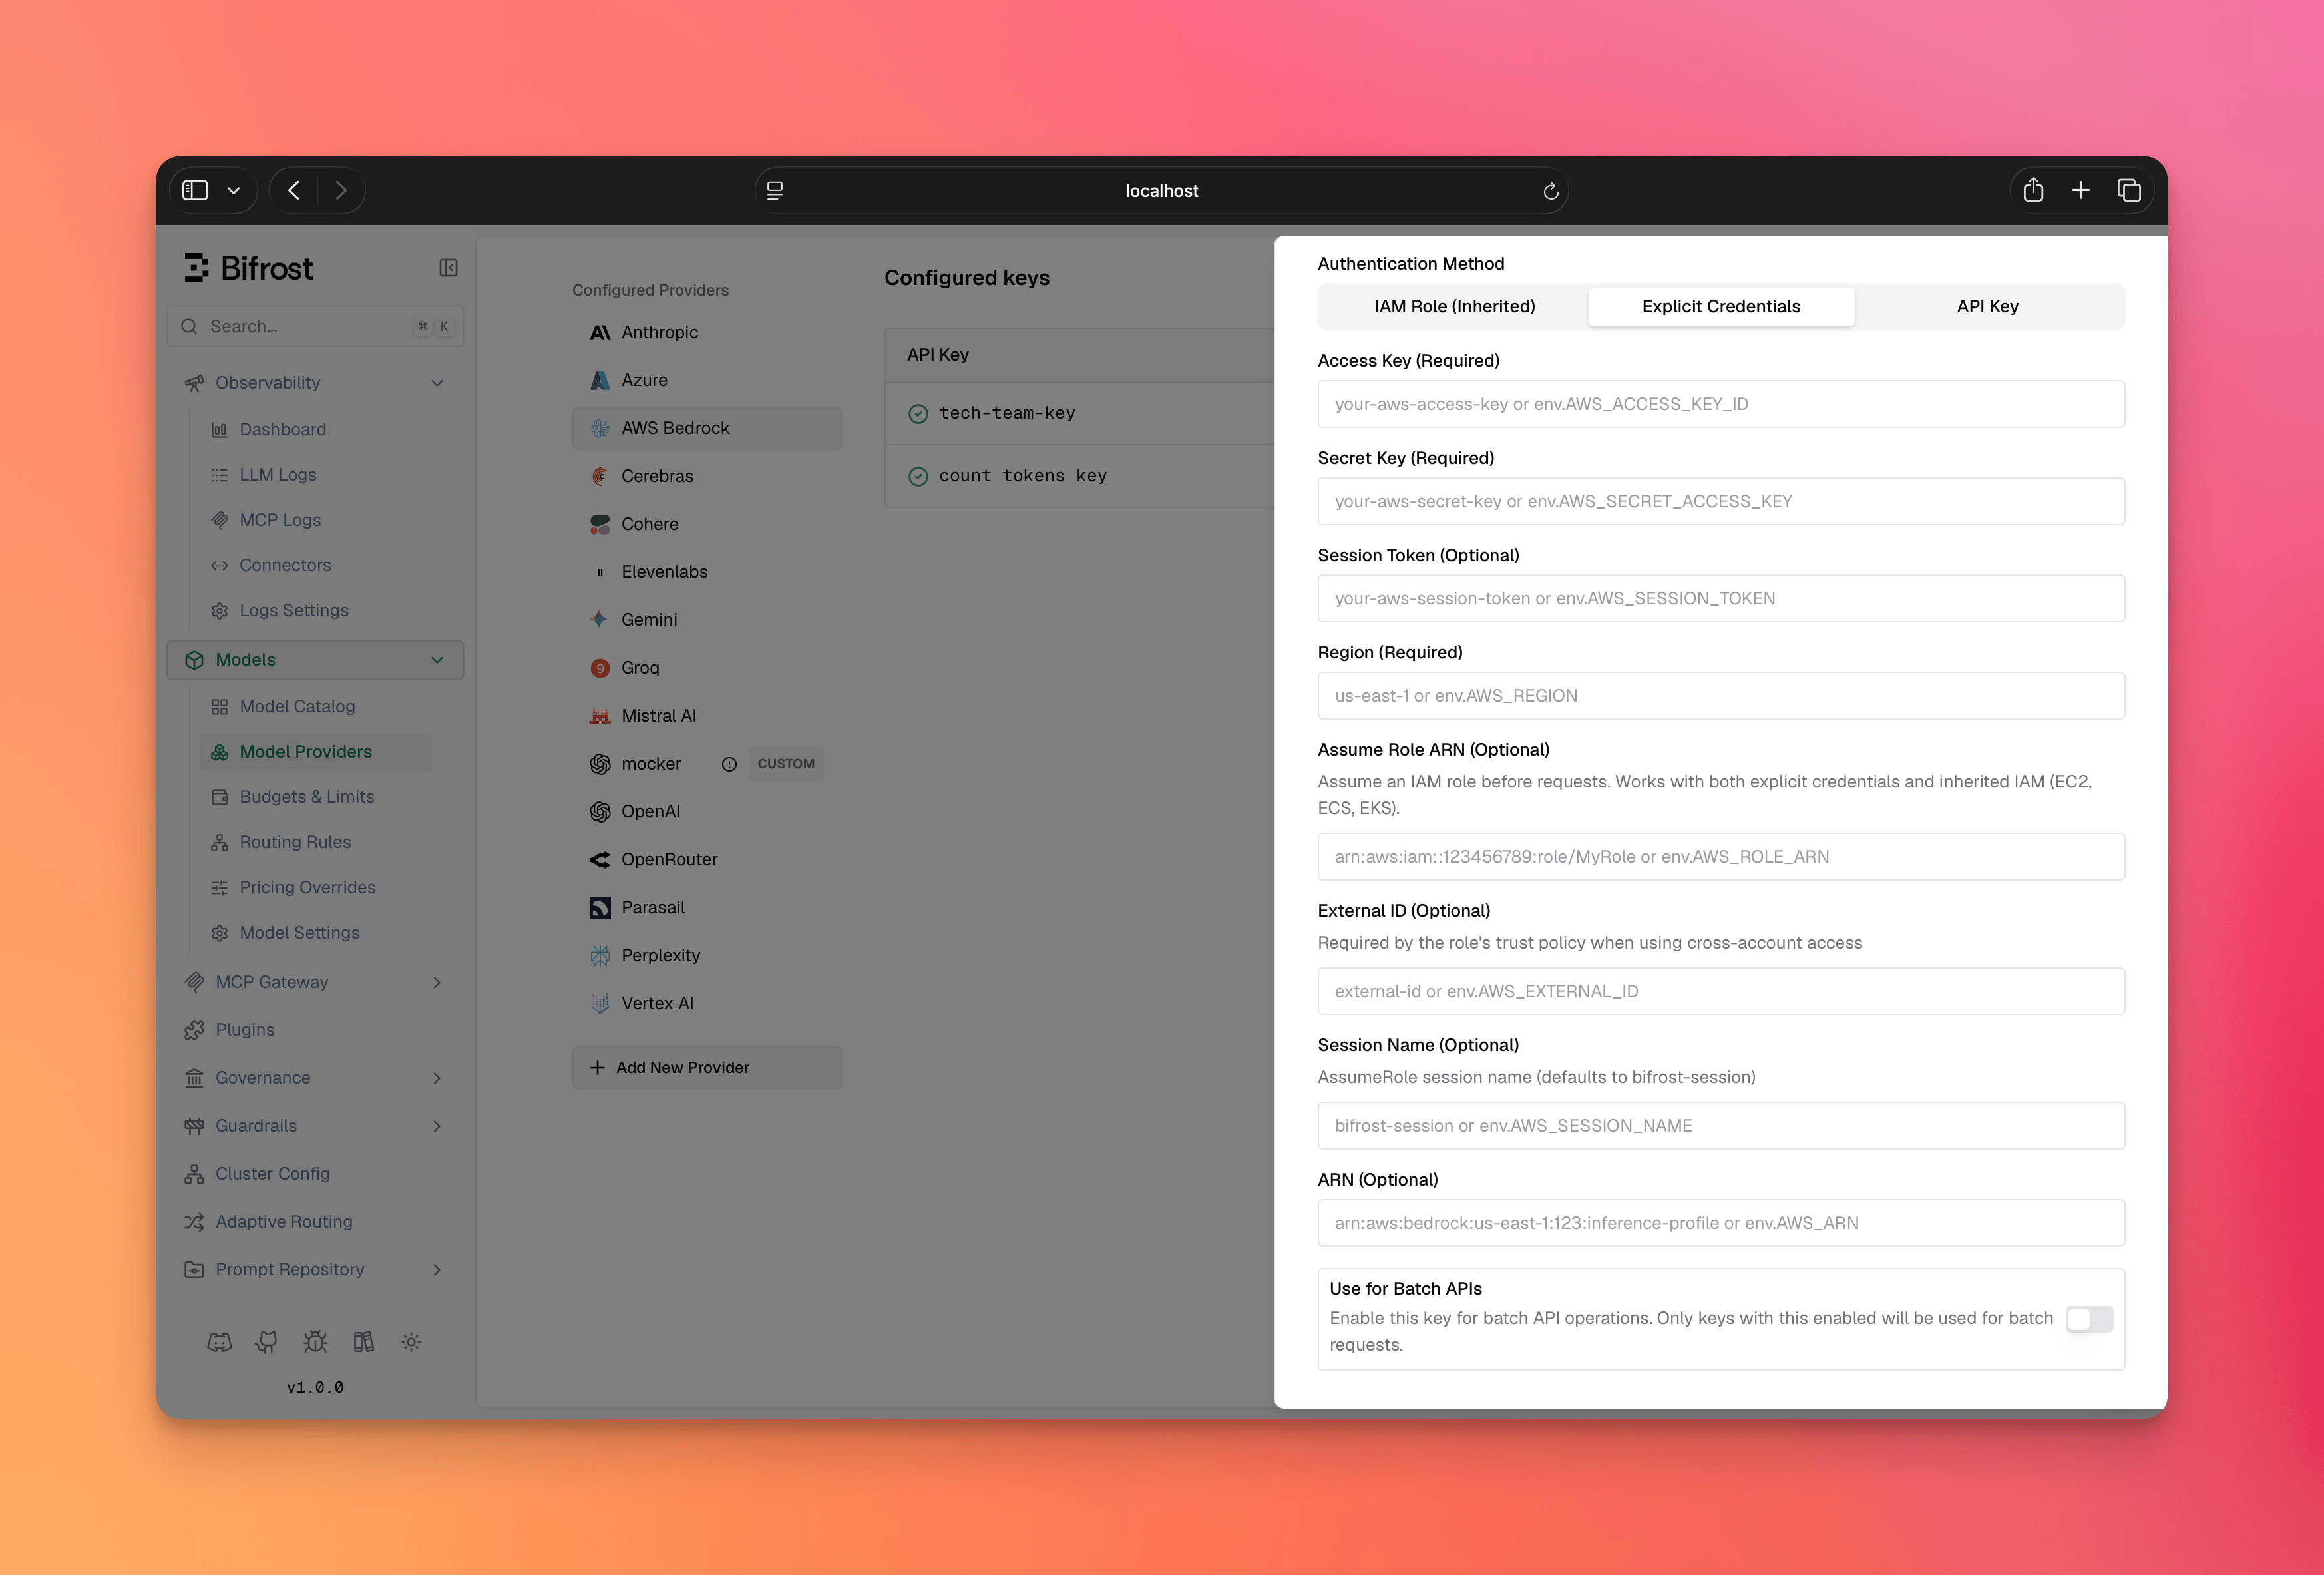
Task: Collapse the Observability section chevron
Action: [437, 383]
